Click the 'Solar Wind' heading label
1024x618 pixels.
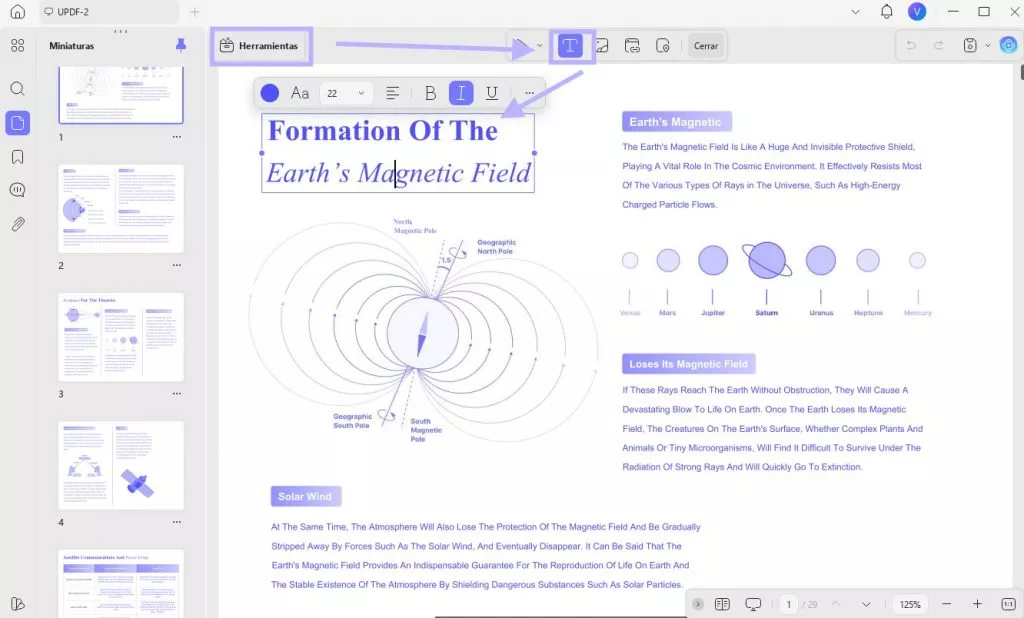pyautogui.click(x=306, y=496)
